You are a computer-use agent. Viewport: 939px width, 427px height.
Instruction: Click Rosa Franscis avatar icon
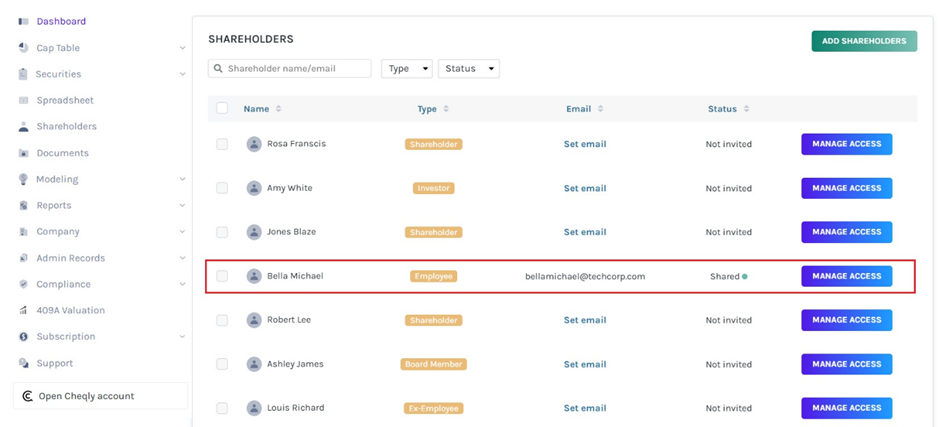[254, 144]
